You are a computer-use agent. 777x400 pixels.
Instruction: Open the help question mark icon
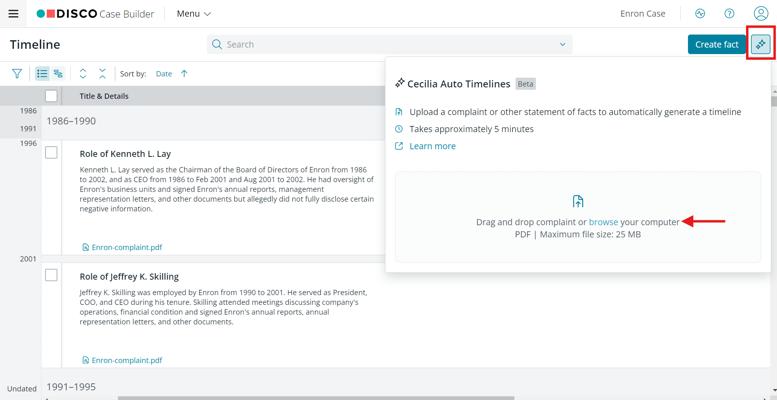730,14
